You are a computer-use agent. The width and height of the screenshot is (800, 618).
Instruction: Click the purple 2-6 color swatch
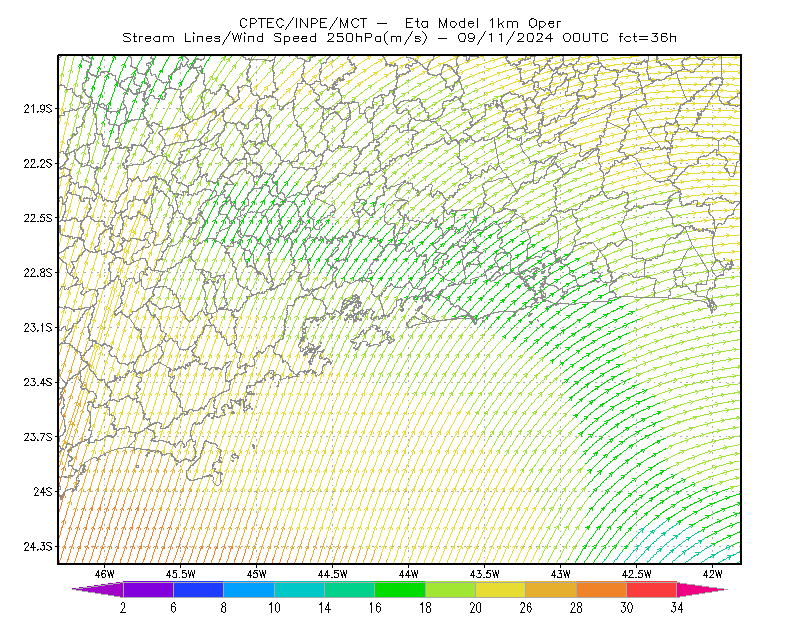[148, 589]
